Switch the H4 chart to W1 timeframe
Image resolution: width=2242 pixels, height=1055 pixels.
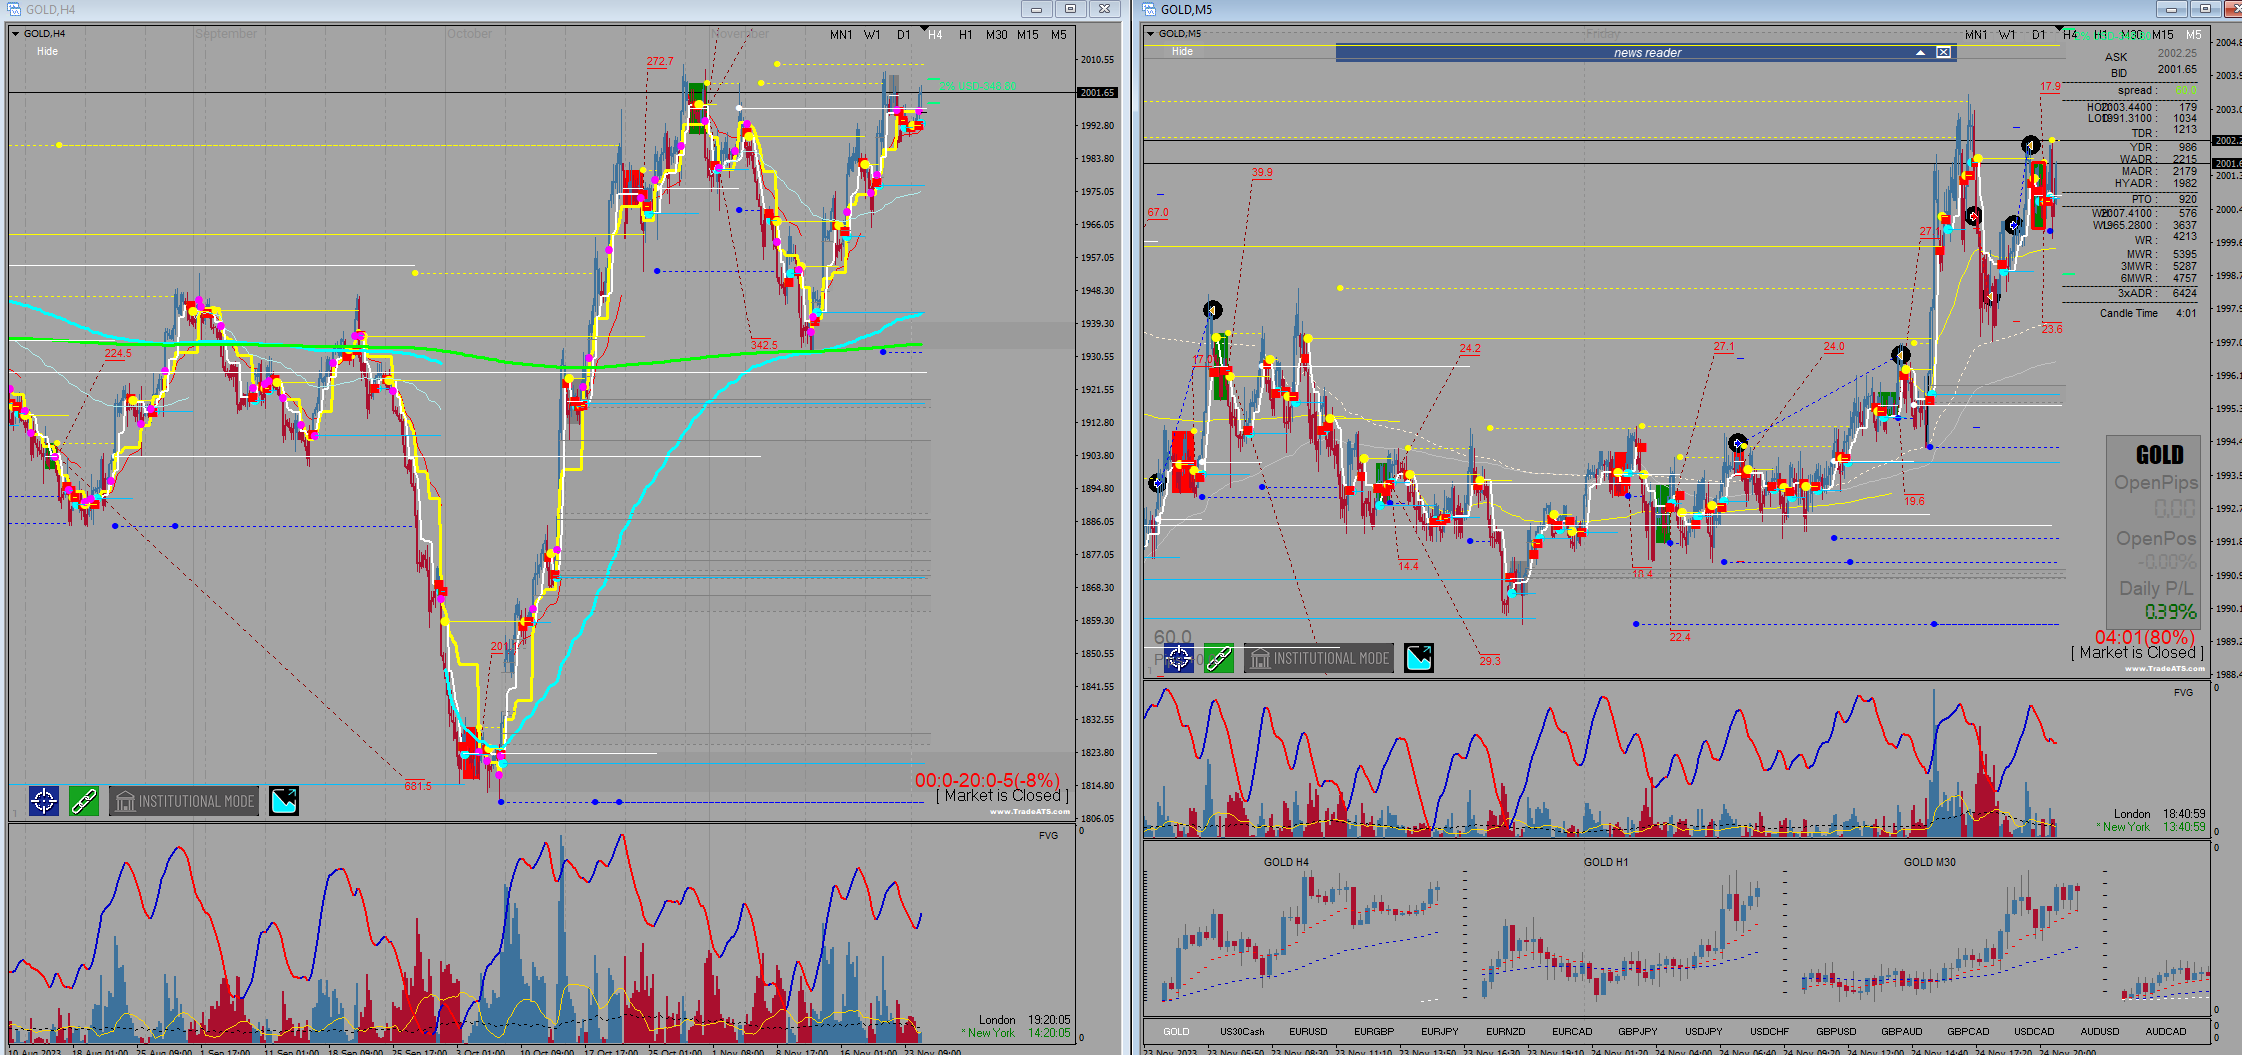(x=872, y=35)
